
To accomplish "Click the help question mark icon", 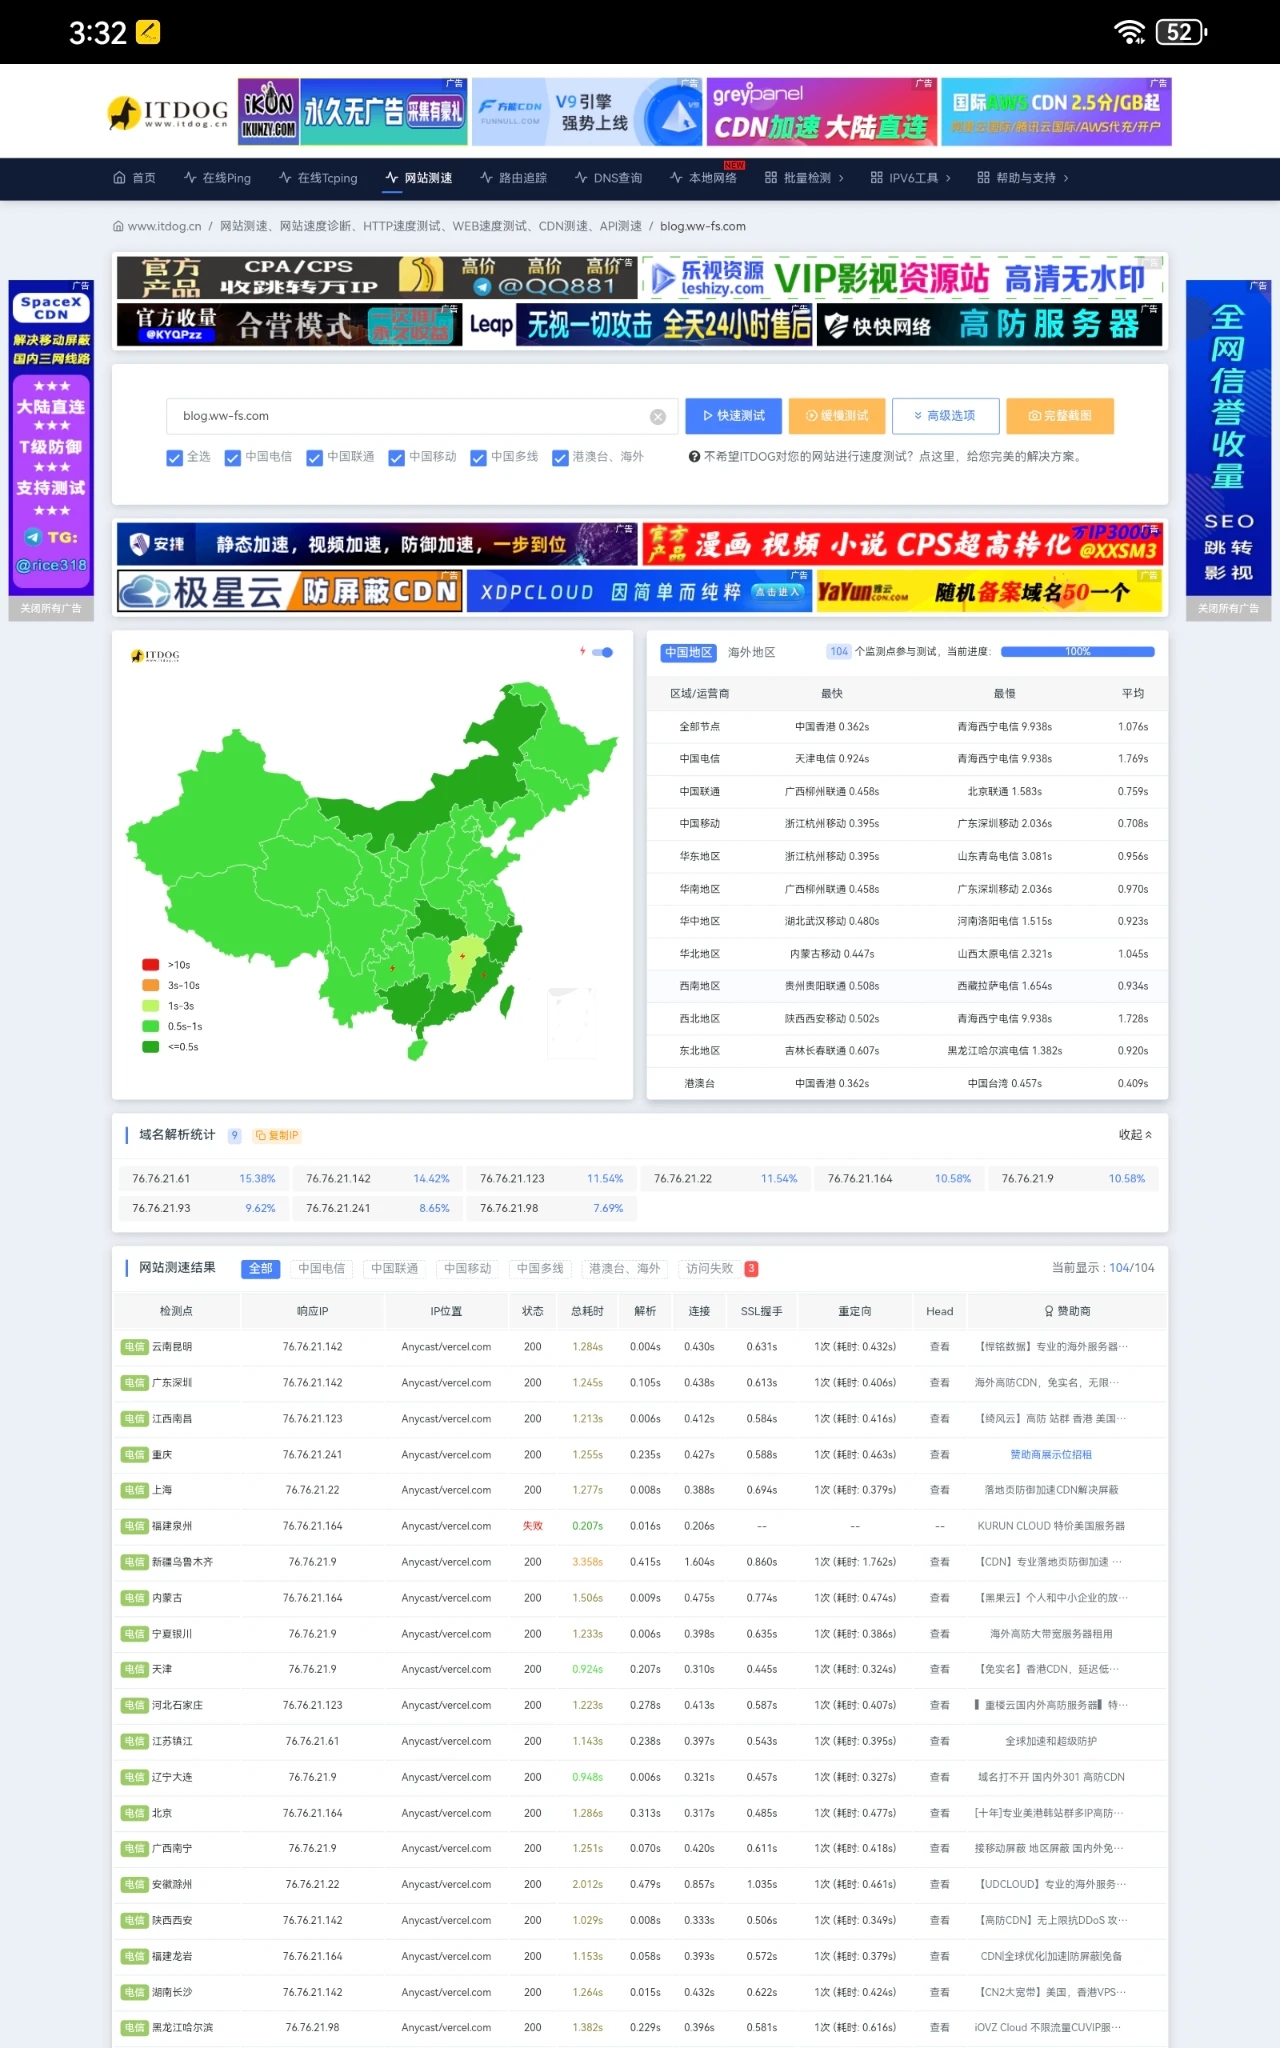I will (x=694, y=457).
